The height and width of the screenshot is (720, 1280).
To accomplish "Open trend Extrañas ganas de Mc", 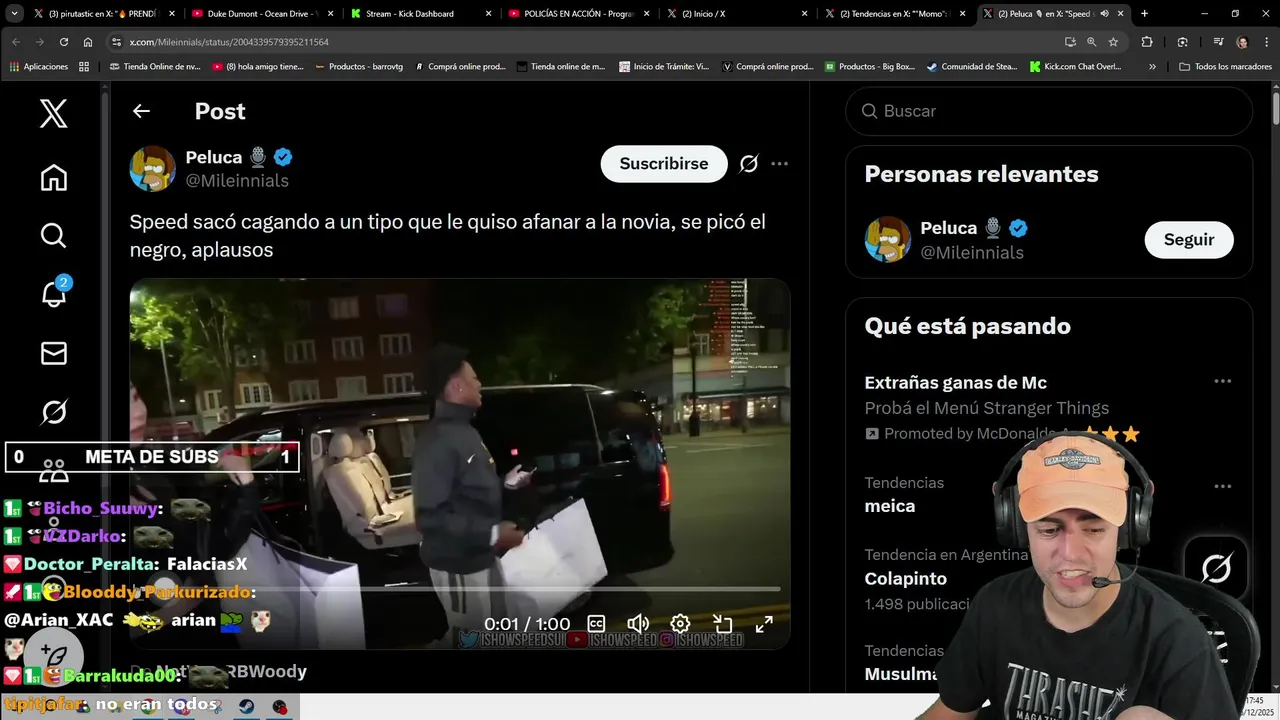I will coord(956,382).
